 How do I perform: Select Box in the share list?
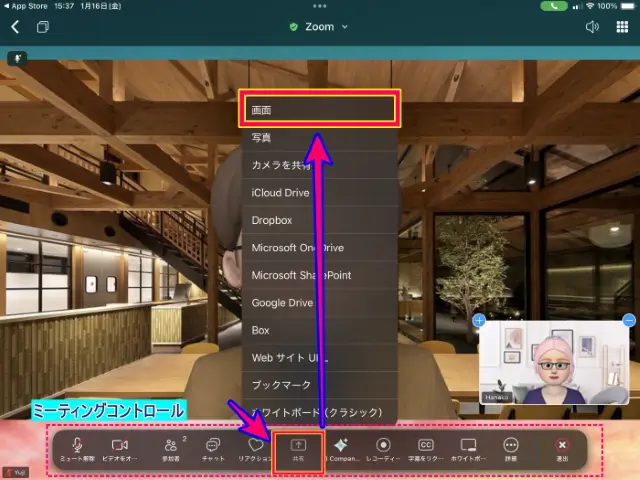(x=320, y=330)
